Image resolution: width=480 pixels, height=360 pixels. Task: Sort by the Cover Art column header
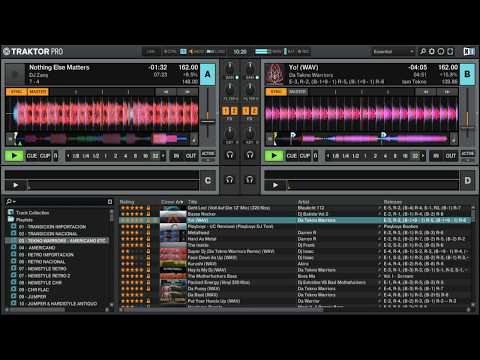point(172,202)
